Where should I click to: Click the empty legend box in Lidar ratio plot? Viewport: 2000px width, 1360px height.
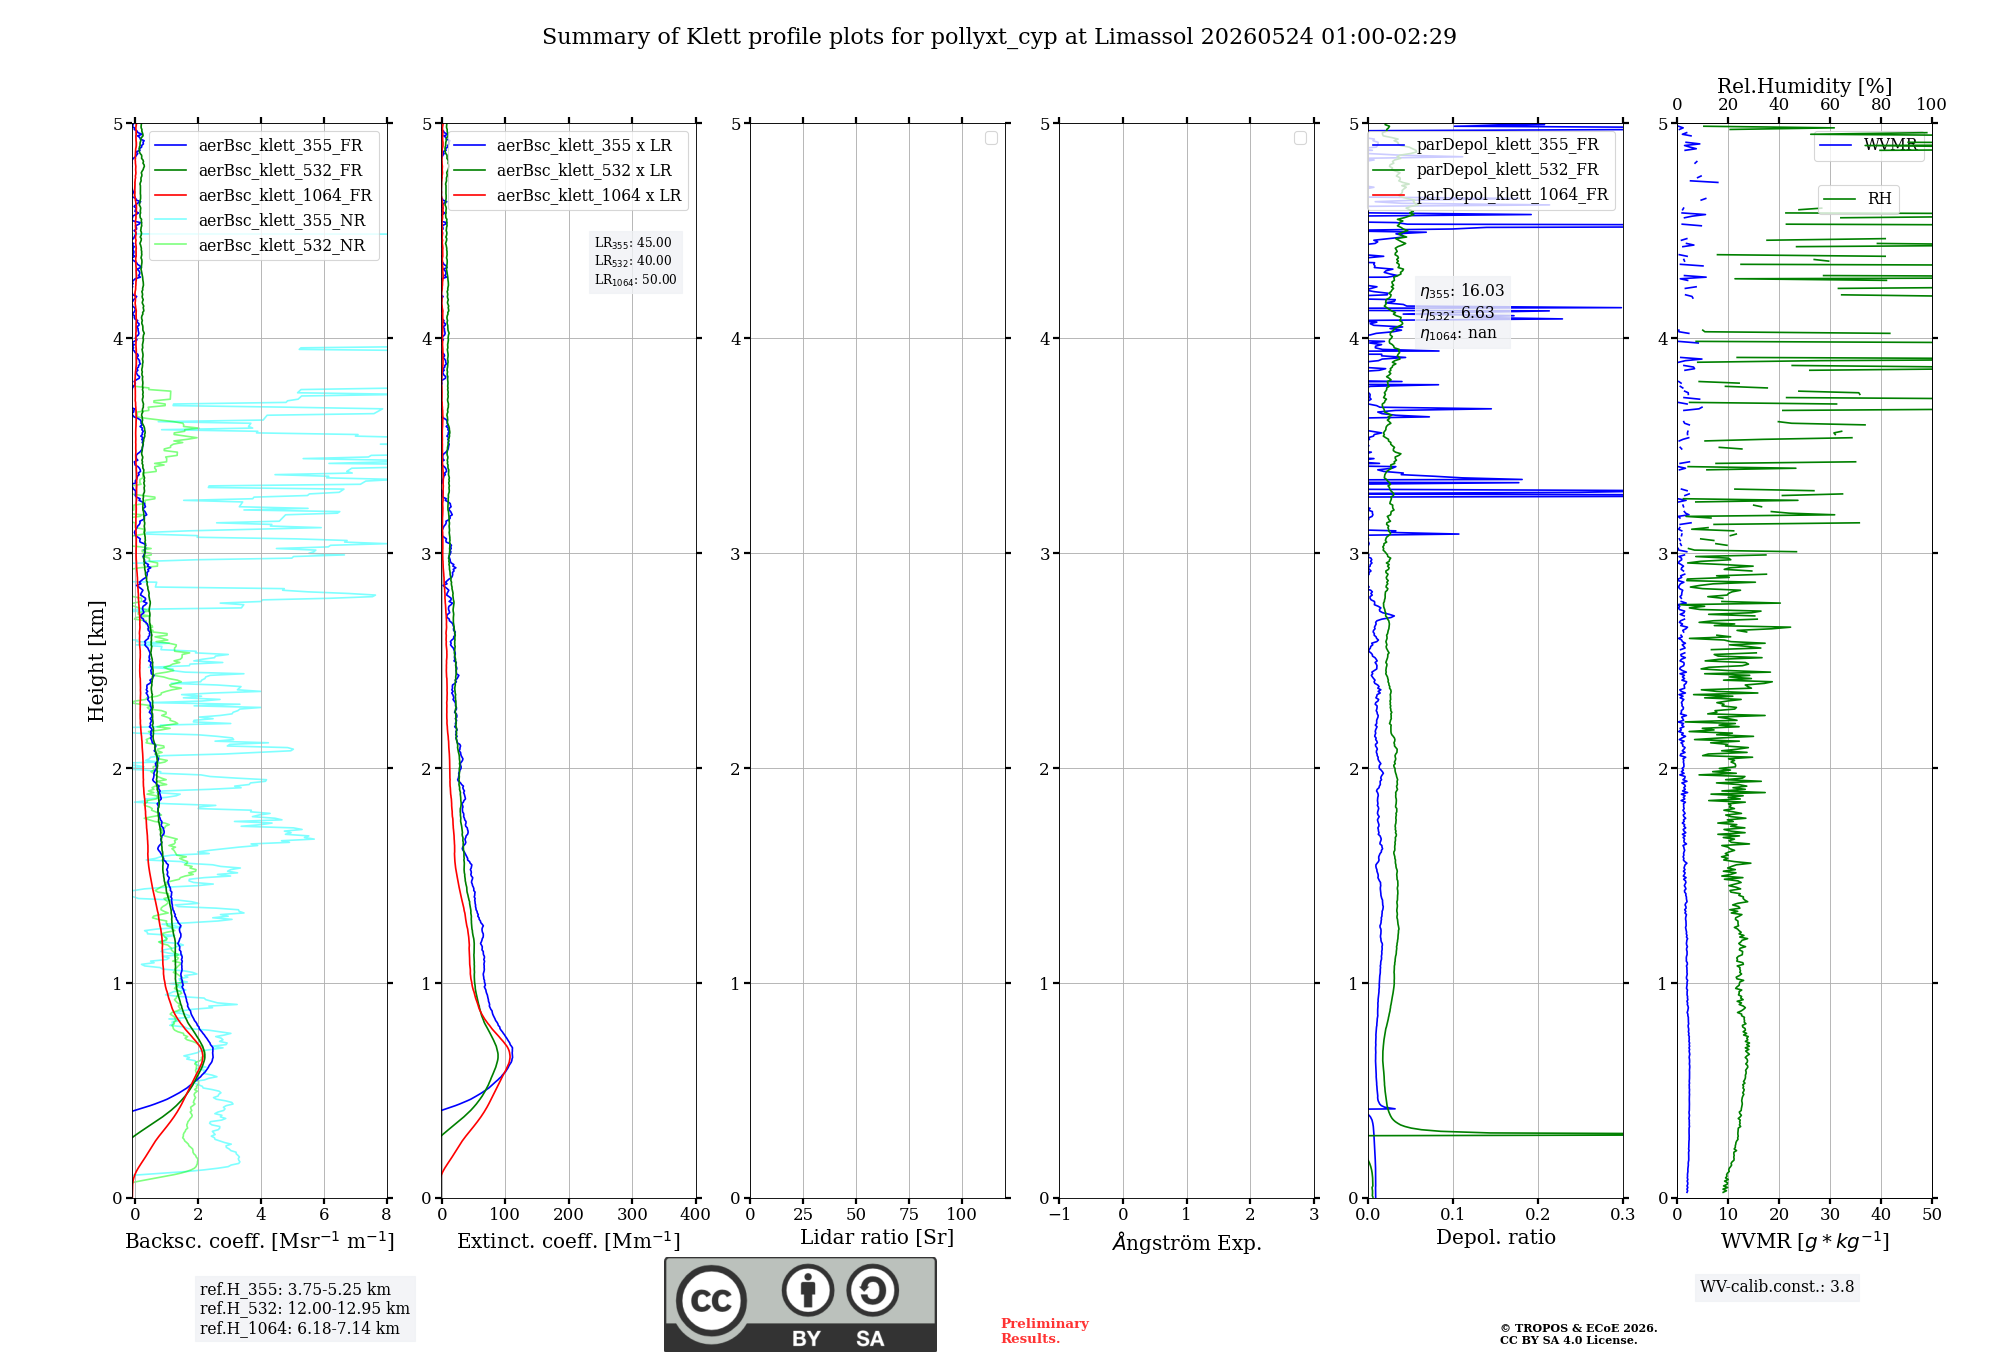(x=991, y=138)
